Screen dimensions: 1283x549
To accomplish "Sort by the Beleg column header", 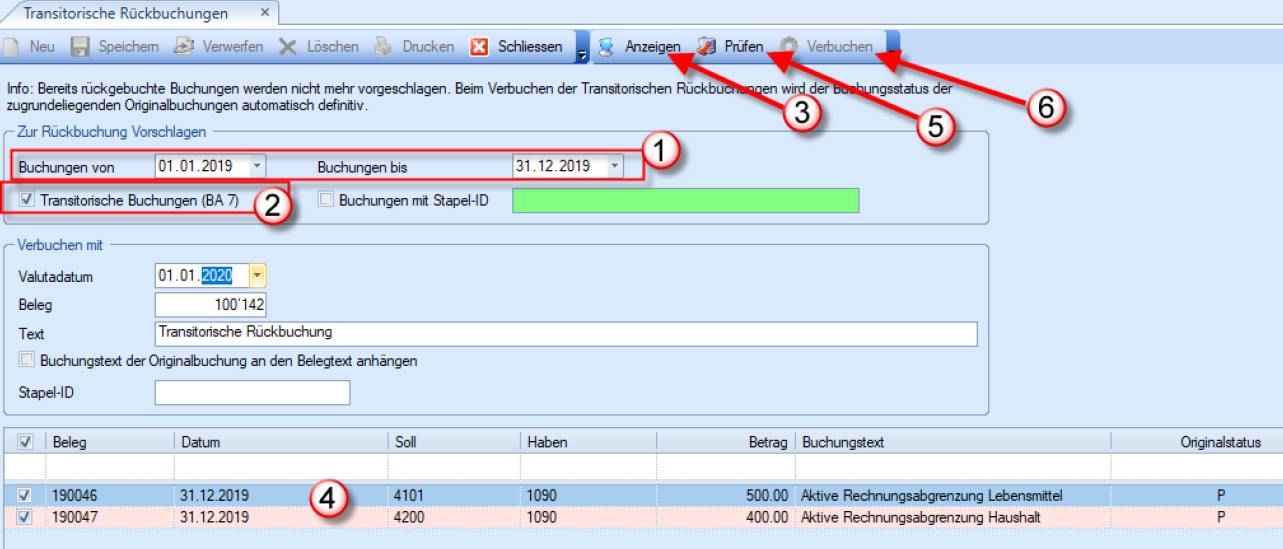I will pos(110,442).
